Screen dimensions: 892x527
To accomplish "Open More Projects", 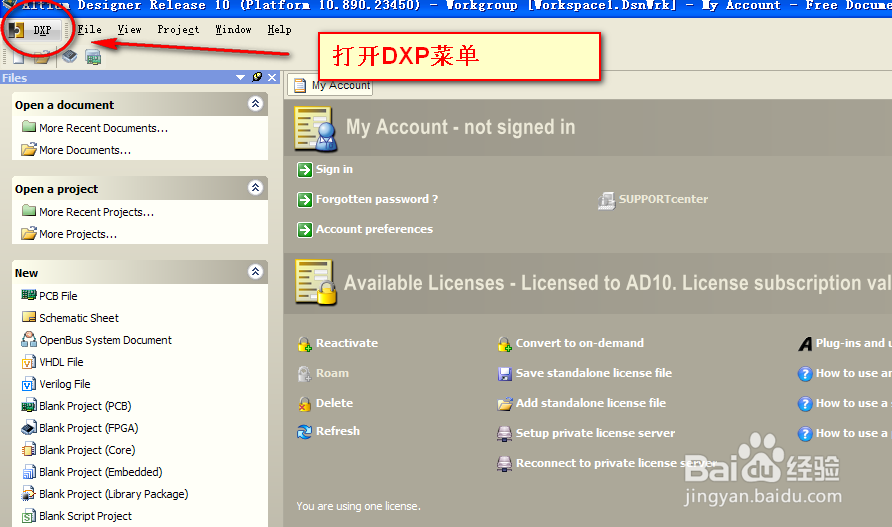I will pos(78,234).
